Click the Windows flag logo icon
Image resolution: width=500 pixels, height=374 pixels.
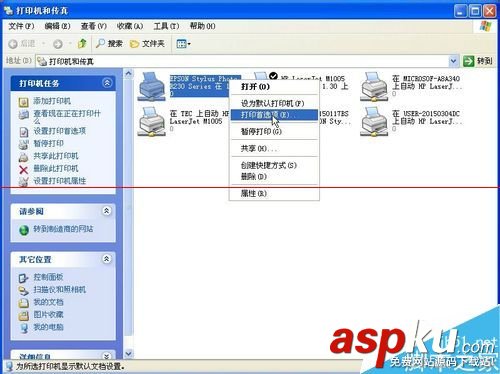click(485, 27)
